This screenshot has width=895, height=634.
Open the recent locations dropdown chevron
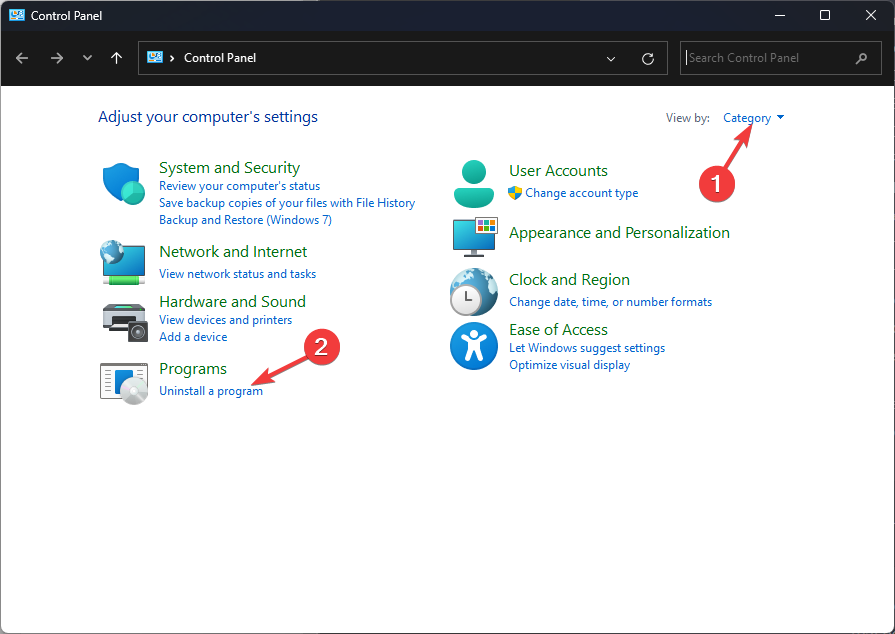[x=87, y=58]
